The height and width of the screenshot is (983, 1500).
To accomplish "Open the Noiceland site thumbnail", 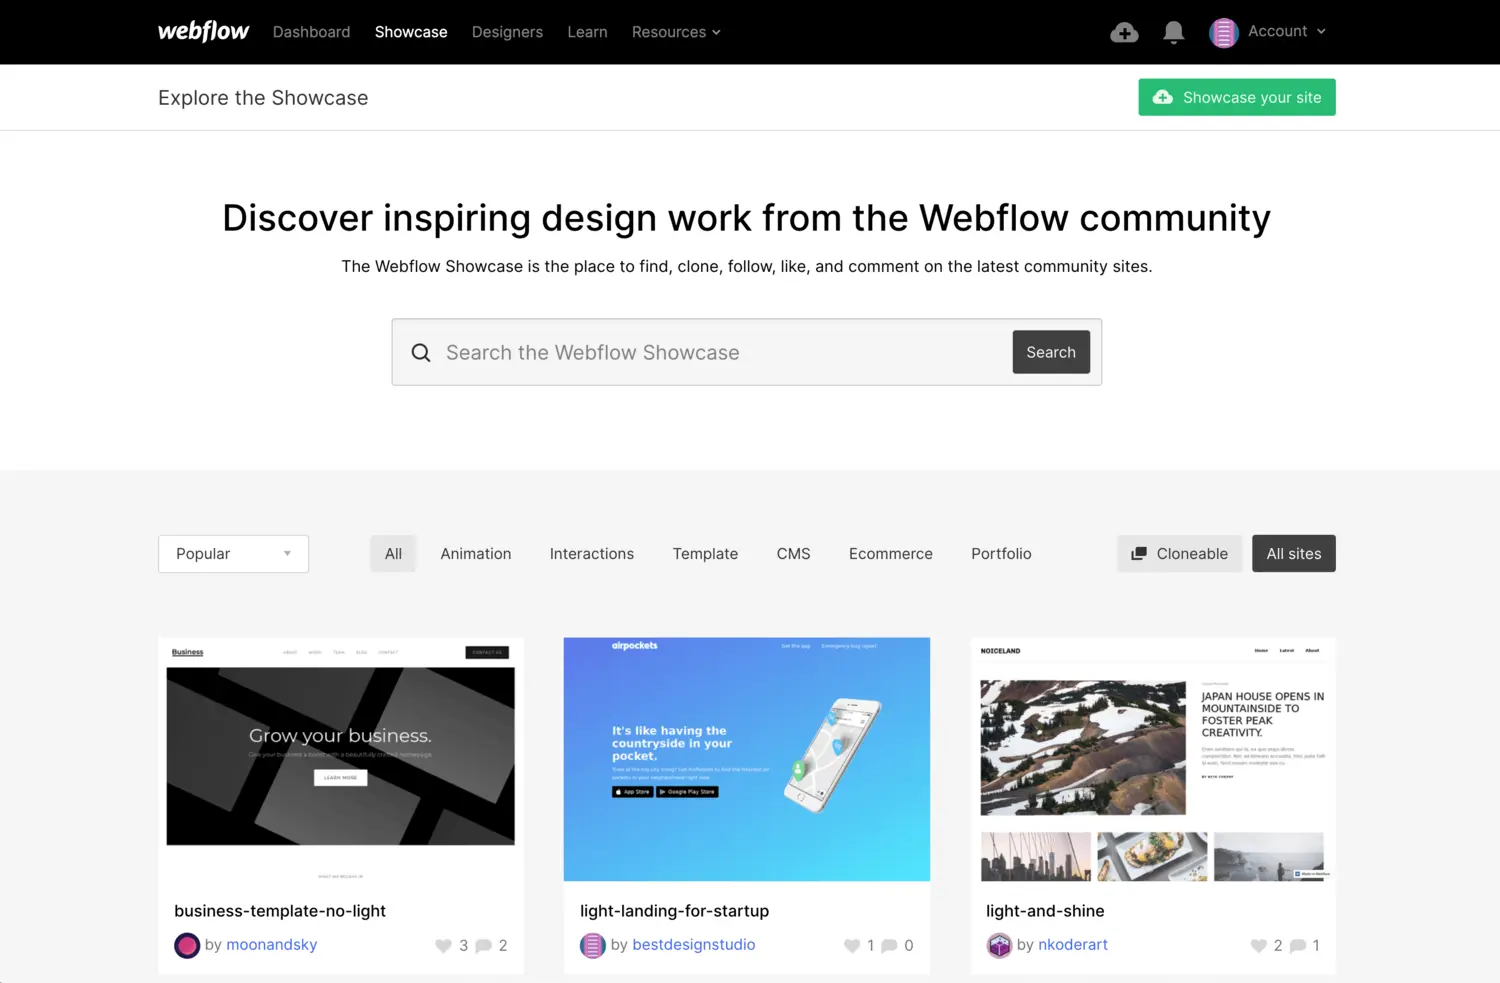I will click(1153, 760).
